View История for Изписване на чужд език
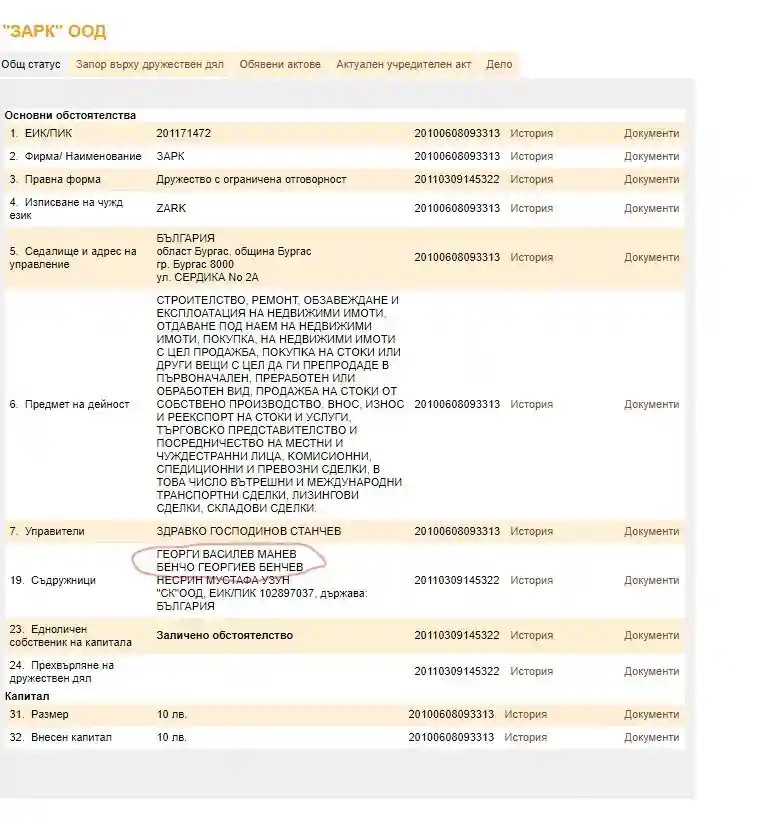This screenshot has width=762, height=824. click(531, 208)
